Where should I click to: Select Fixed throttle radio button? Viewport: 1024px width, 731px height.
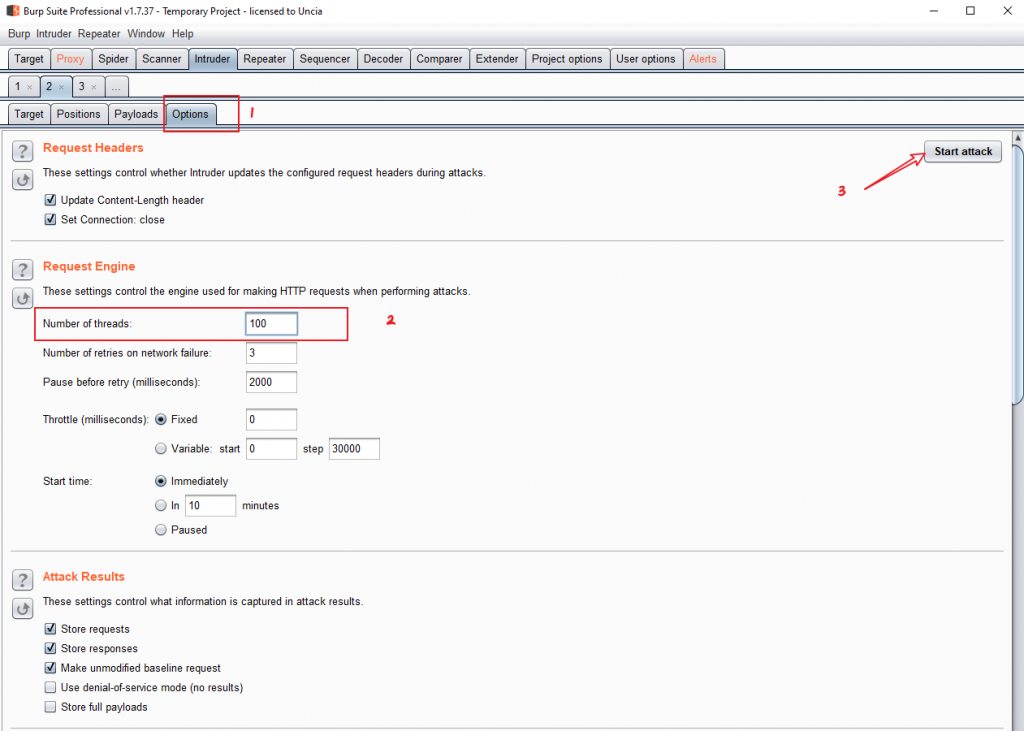[161, 419]
